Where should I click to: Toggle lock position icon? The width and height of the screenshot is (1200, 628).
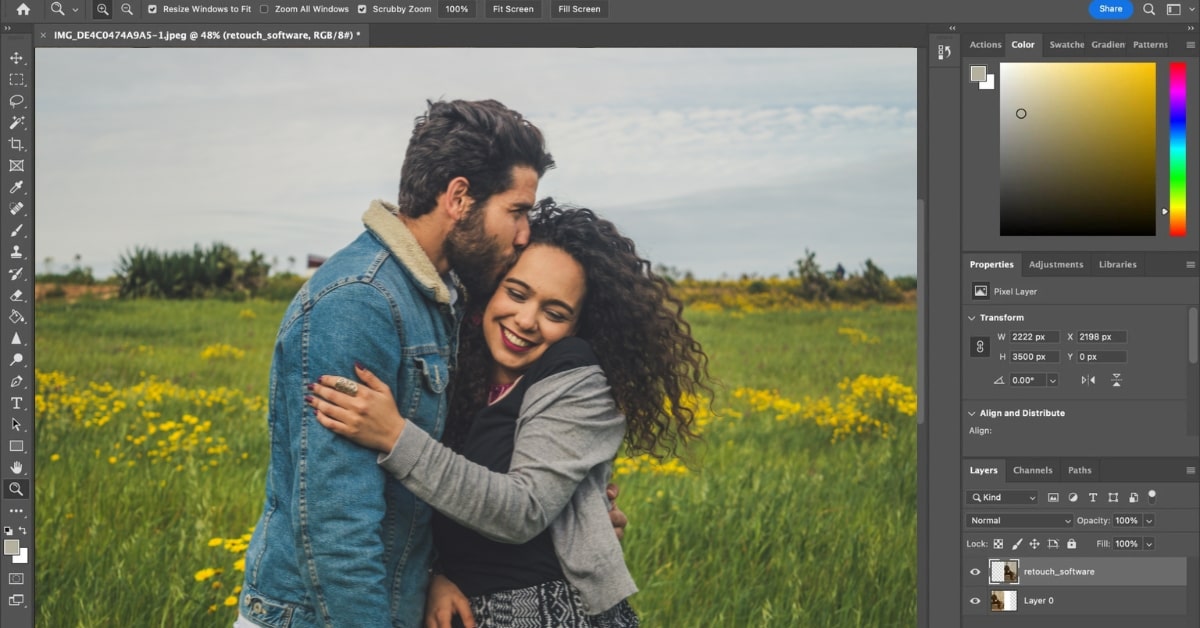coord(1035,544)
